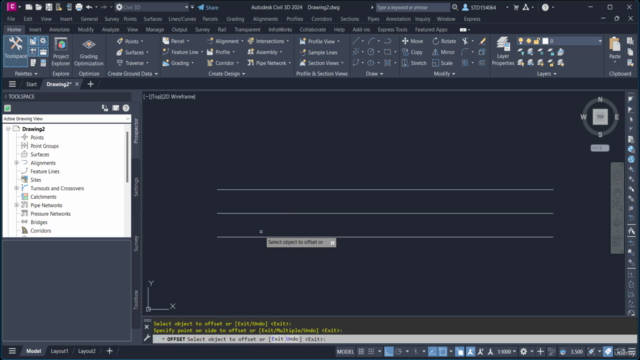
Task: Toggle the layer lock icon in layer dropdown
Action: pos(537,41)
